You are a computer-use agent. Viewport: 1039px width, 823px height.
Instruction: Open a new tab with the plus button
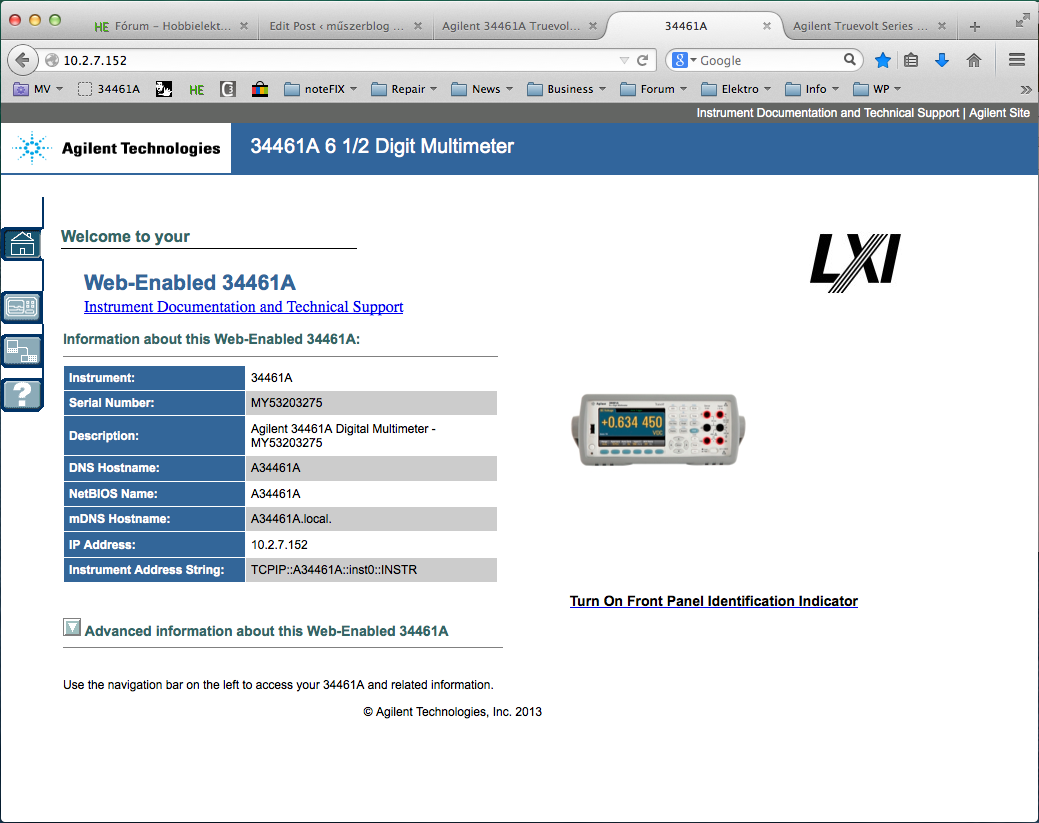coord(975,27)
